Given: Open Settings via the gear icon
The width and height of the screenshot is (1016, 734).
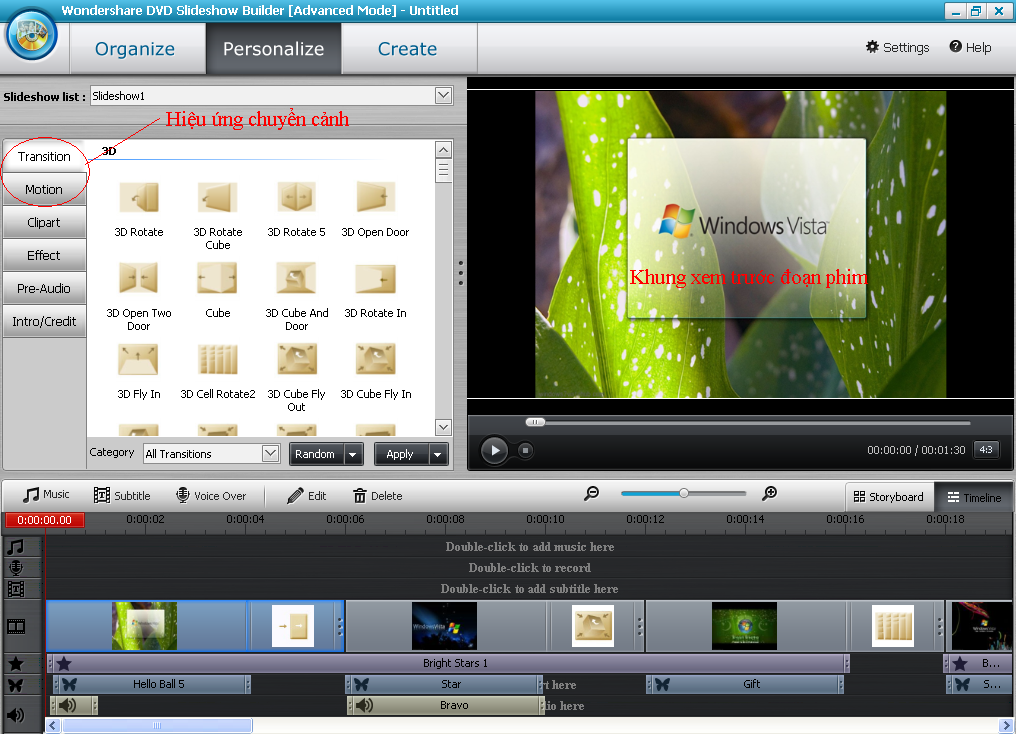Looking at the screenshot, I should (897, 47).
